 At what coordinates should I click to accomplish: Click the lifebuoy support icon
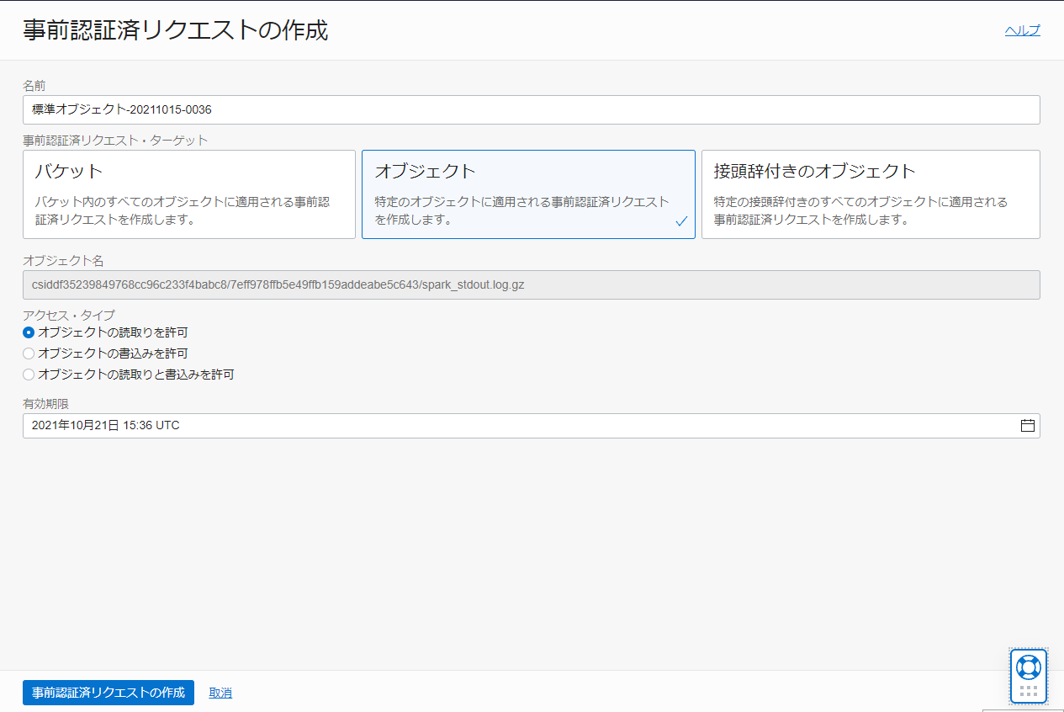click(x=1028, y=666)
